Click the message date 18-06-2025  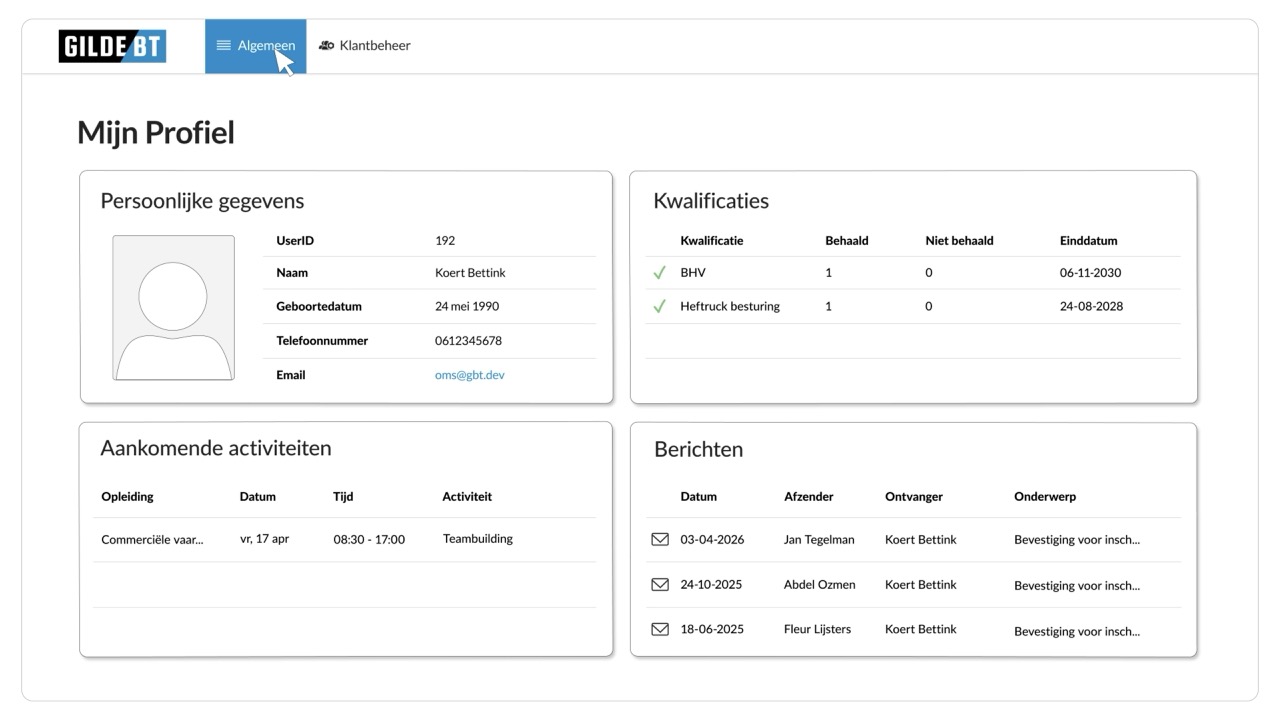(x=712, y=630)
